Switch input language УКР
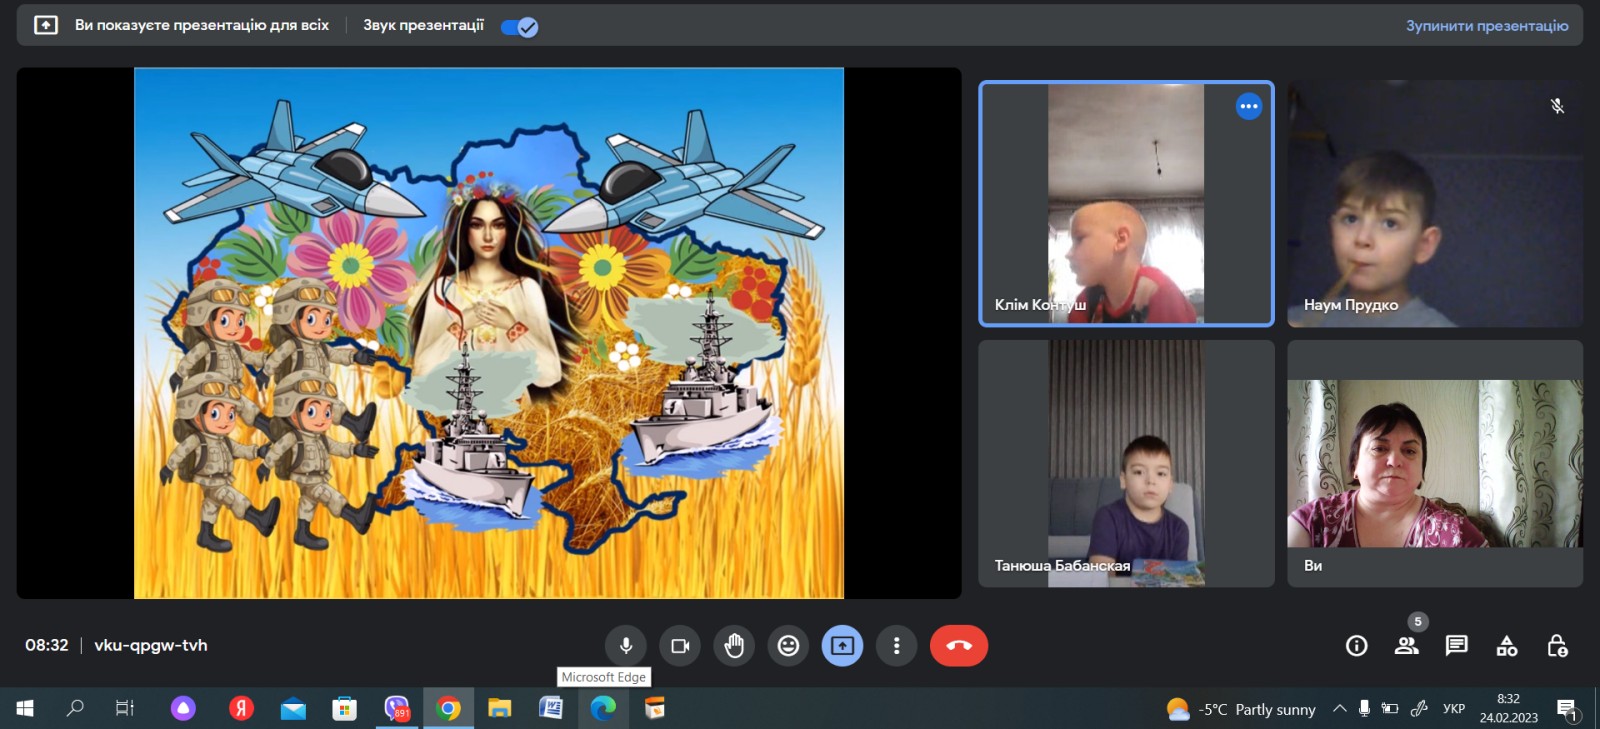The width and height of the screenshot is (1600, 729). point(1454,708)
